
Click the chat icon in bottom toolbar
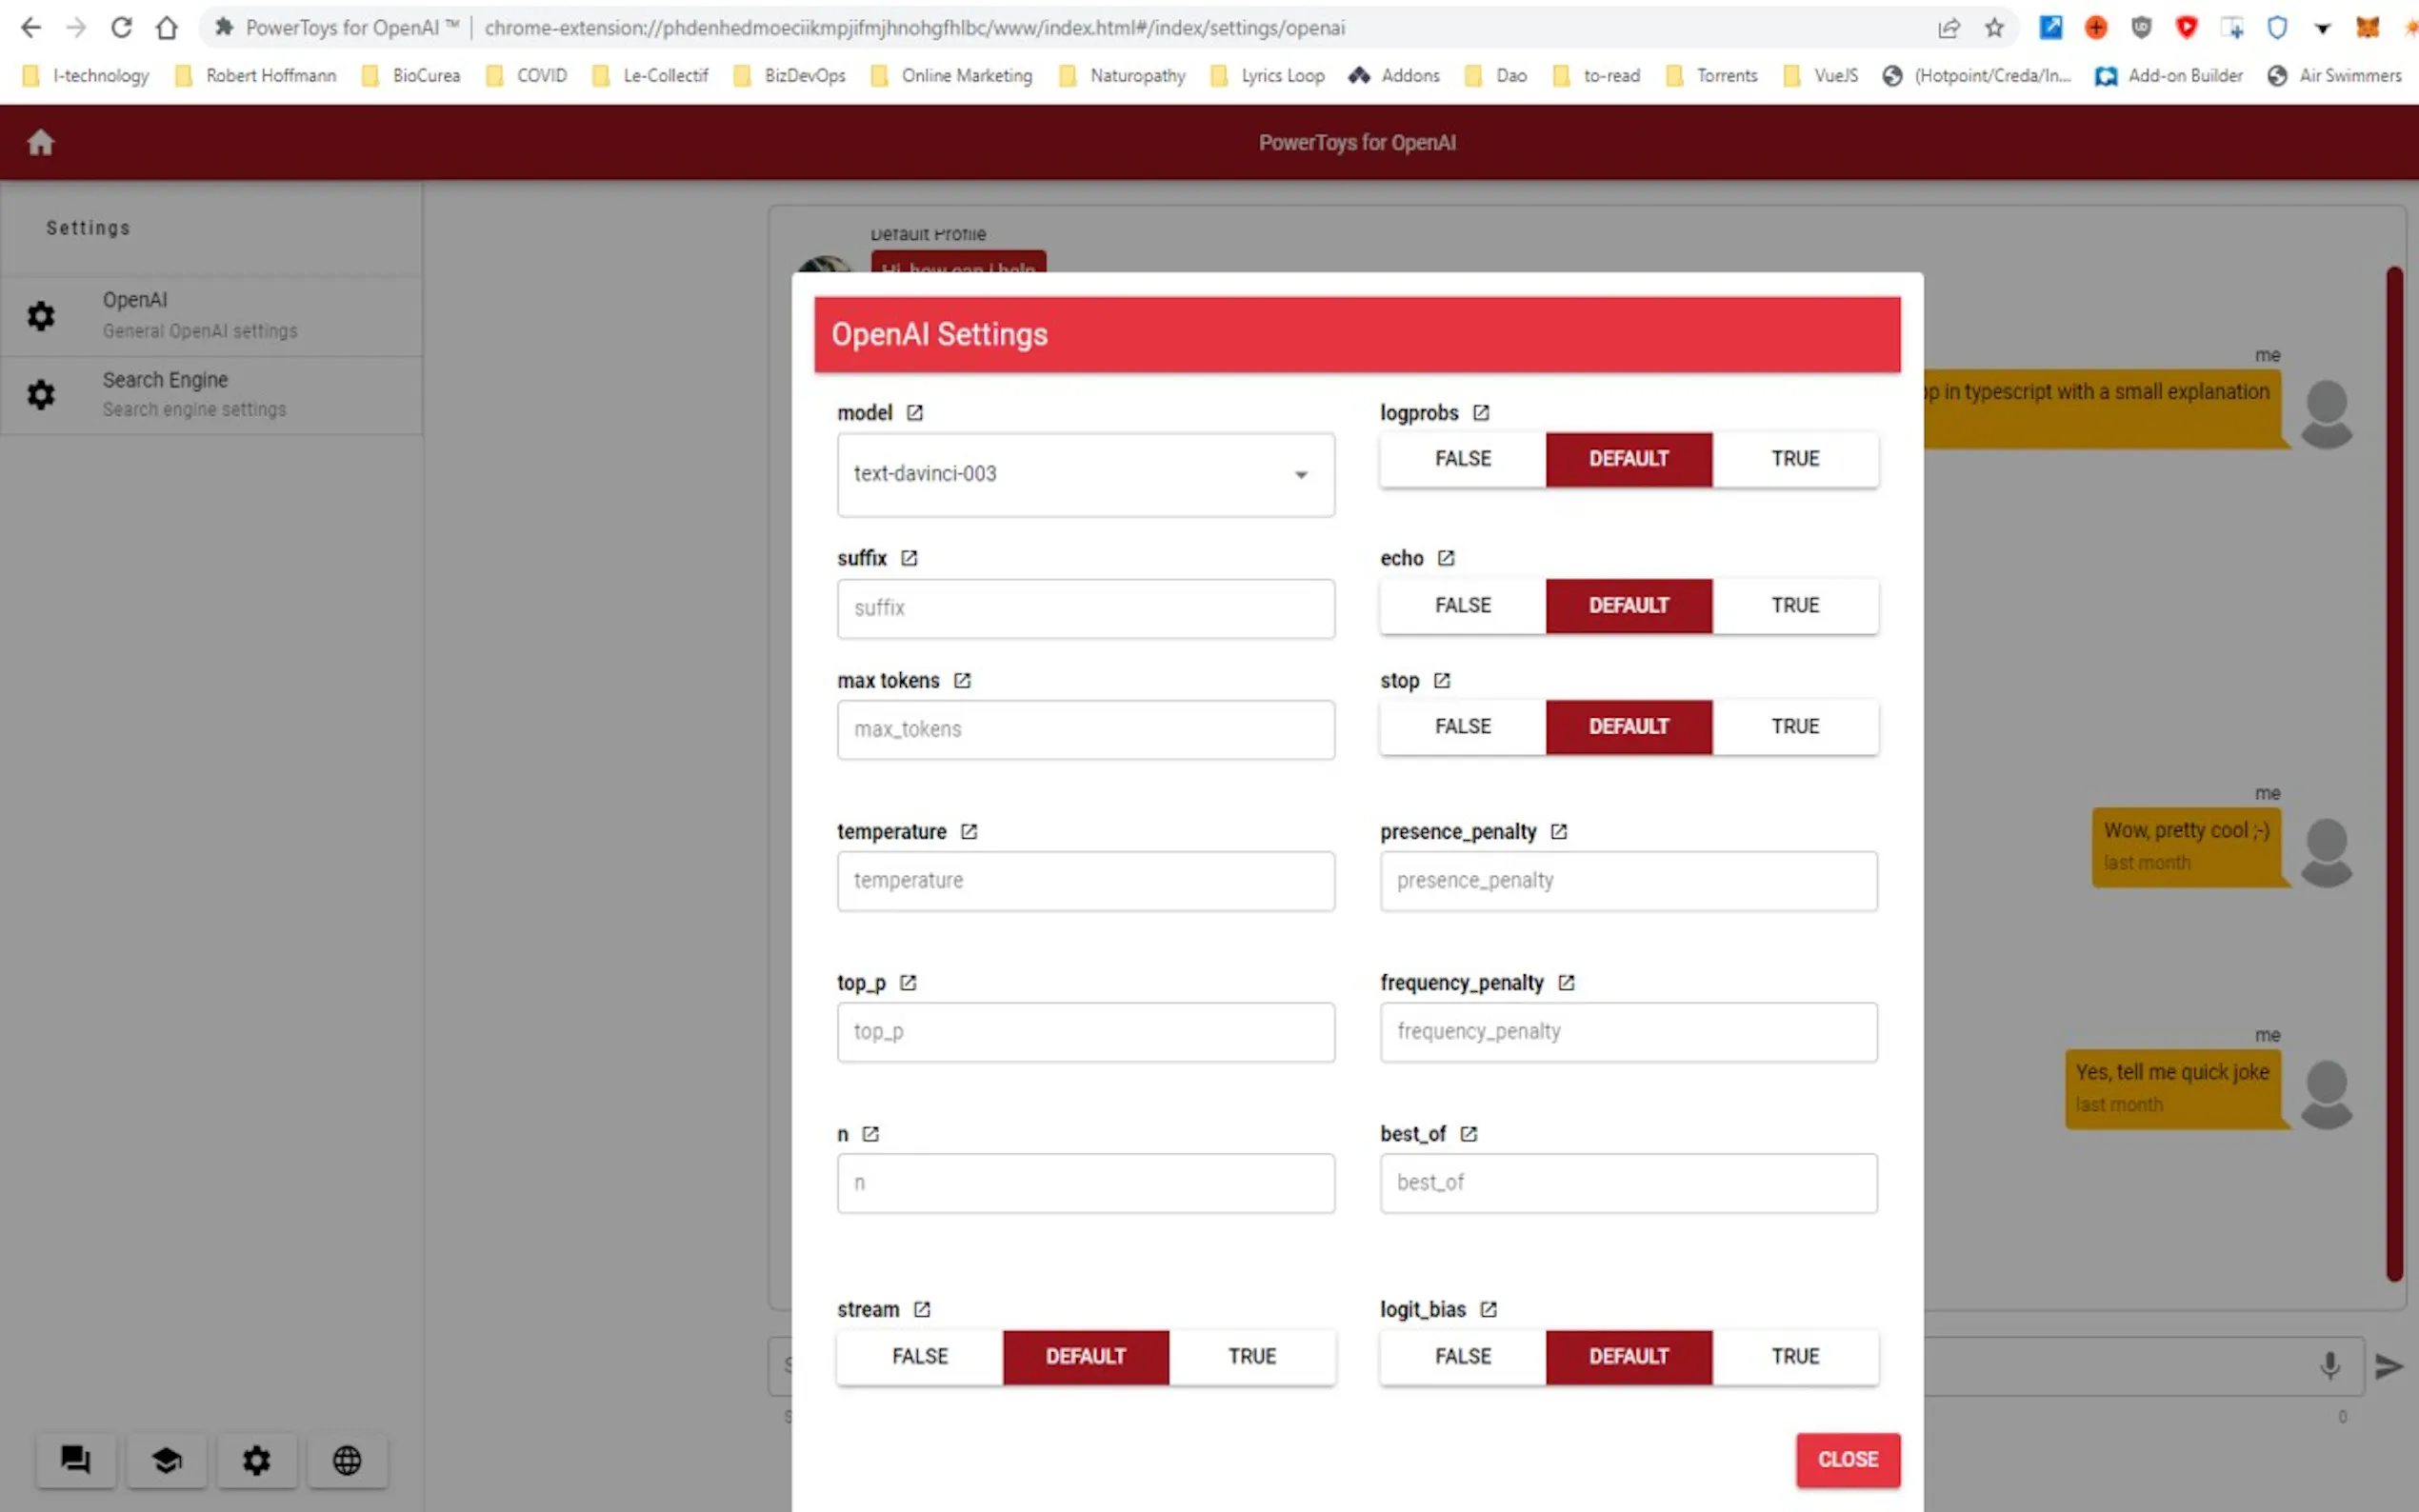click(76, 1460)
